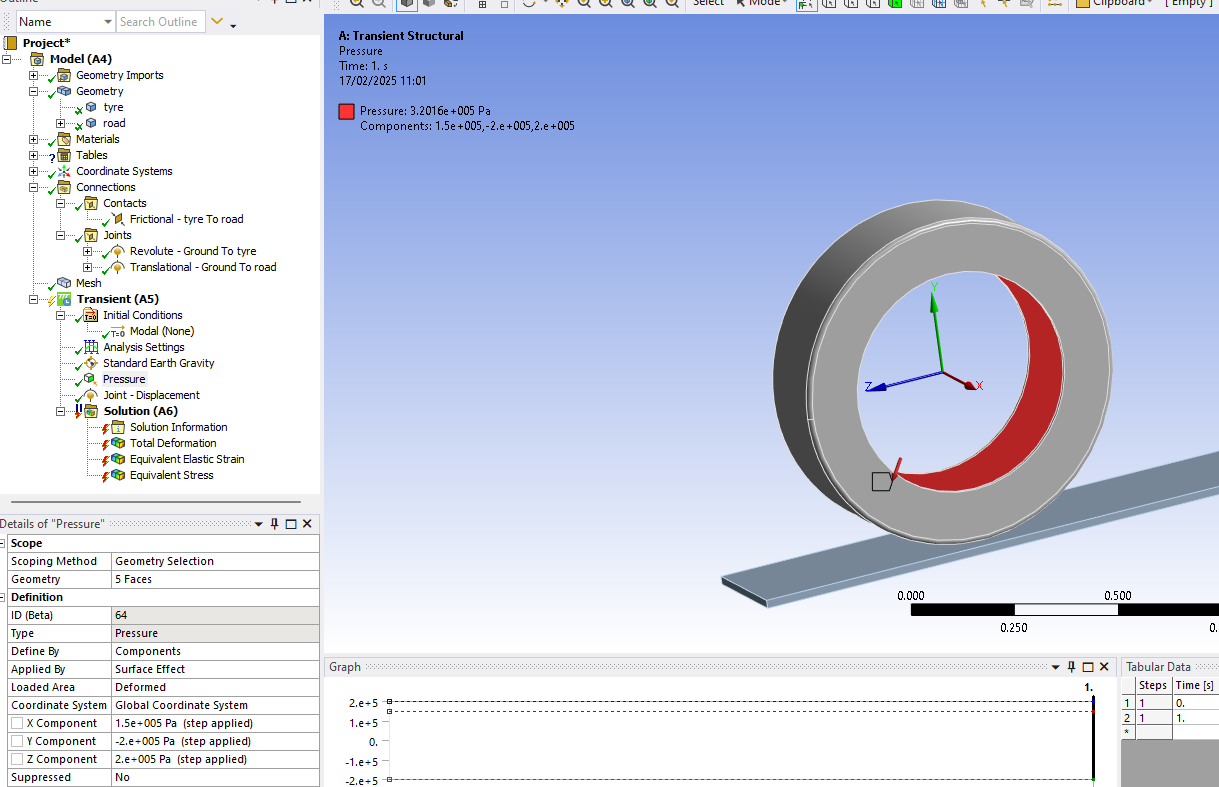Collapse the Connections tree node

click(34, 187)
